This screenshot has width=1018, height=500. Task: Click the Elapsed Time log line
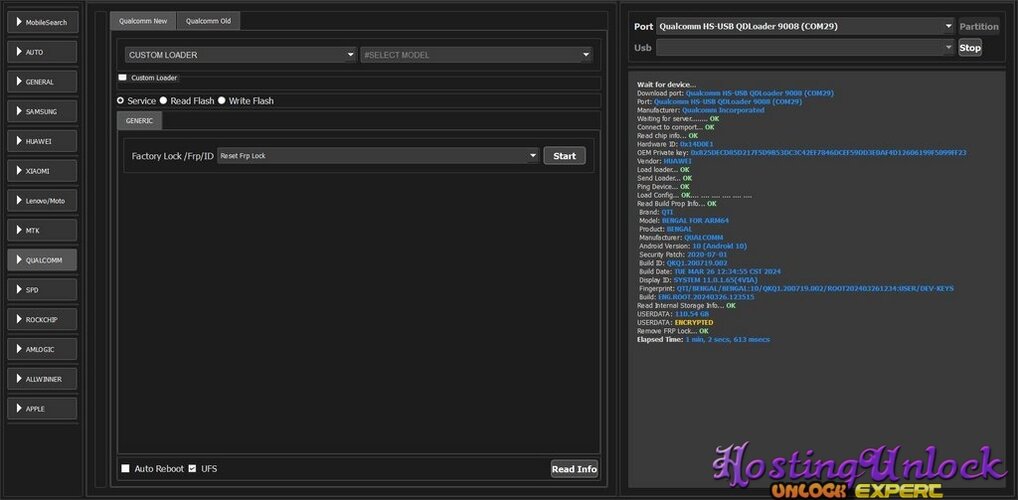704,340
